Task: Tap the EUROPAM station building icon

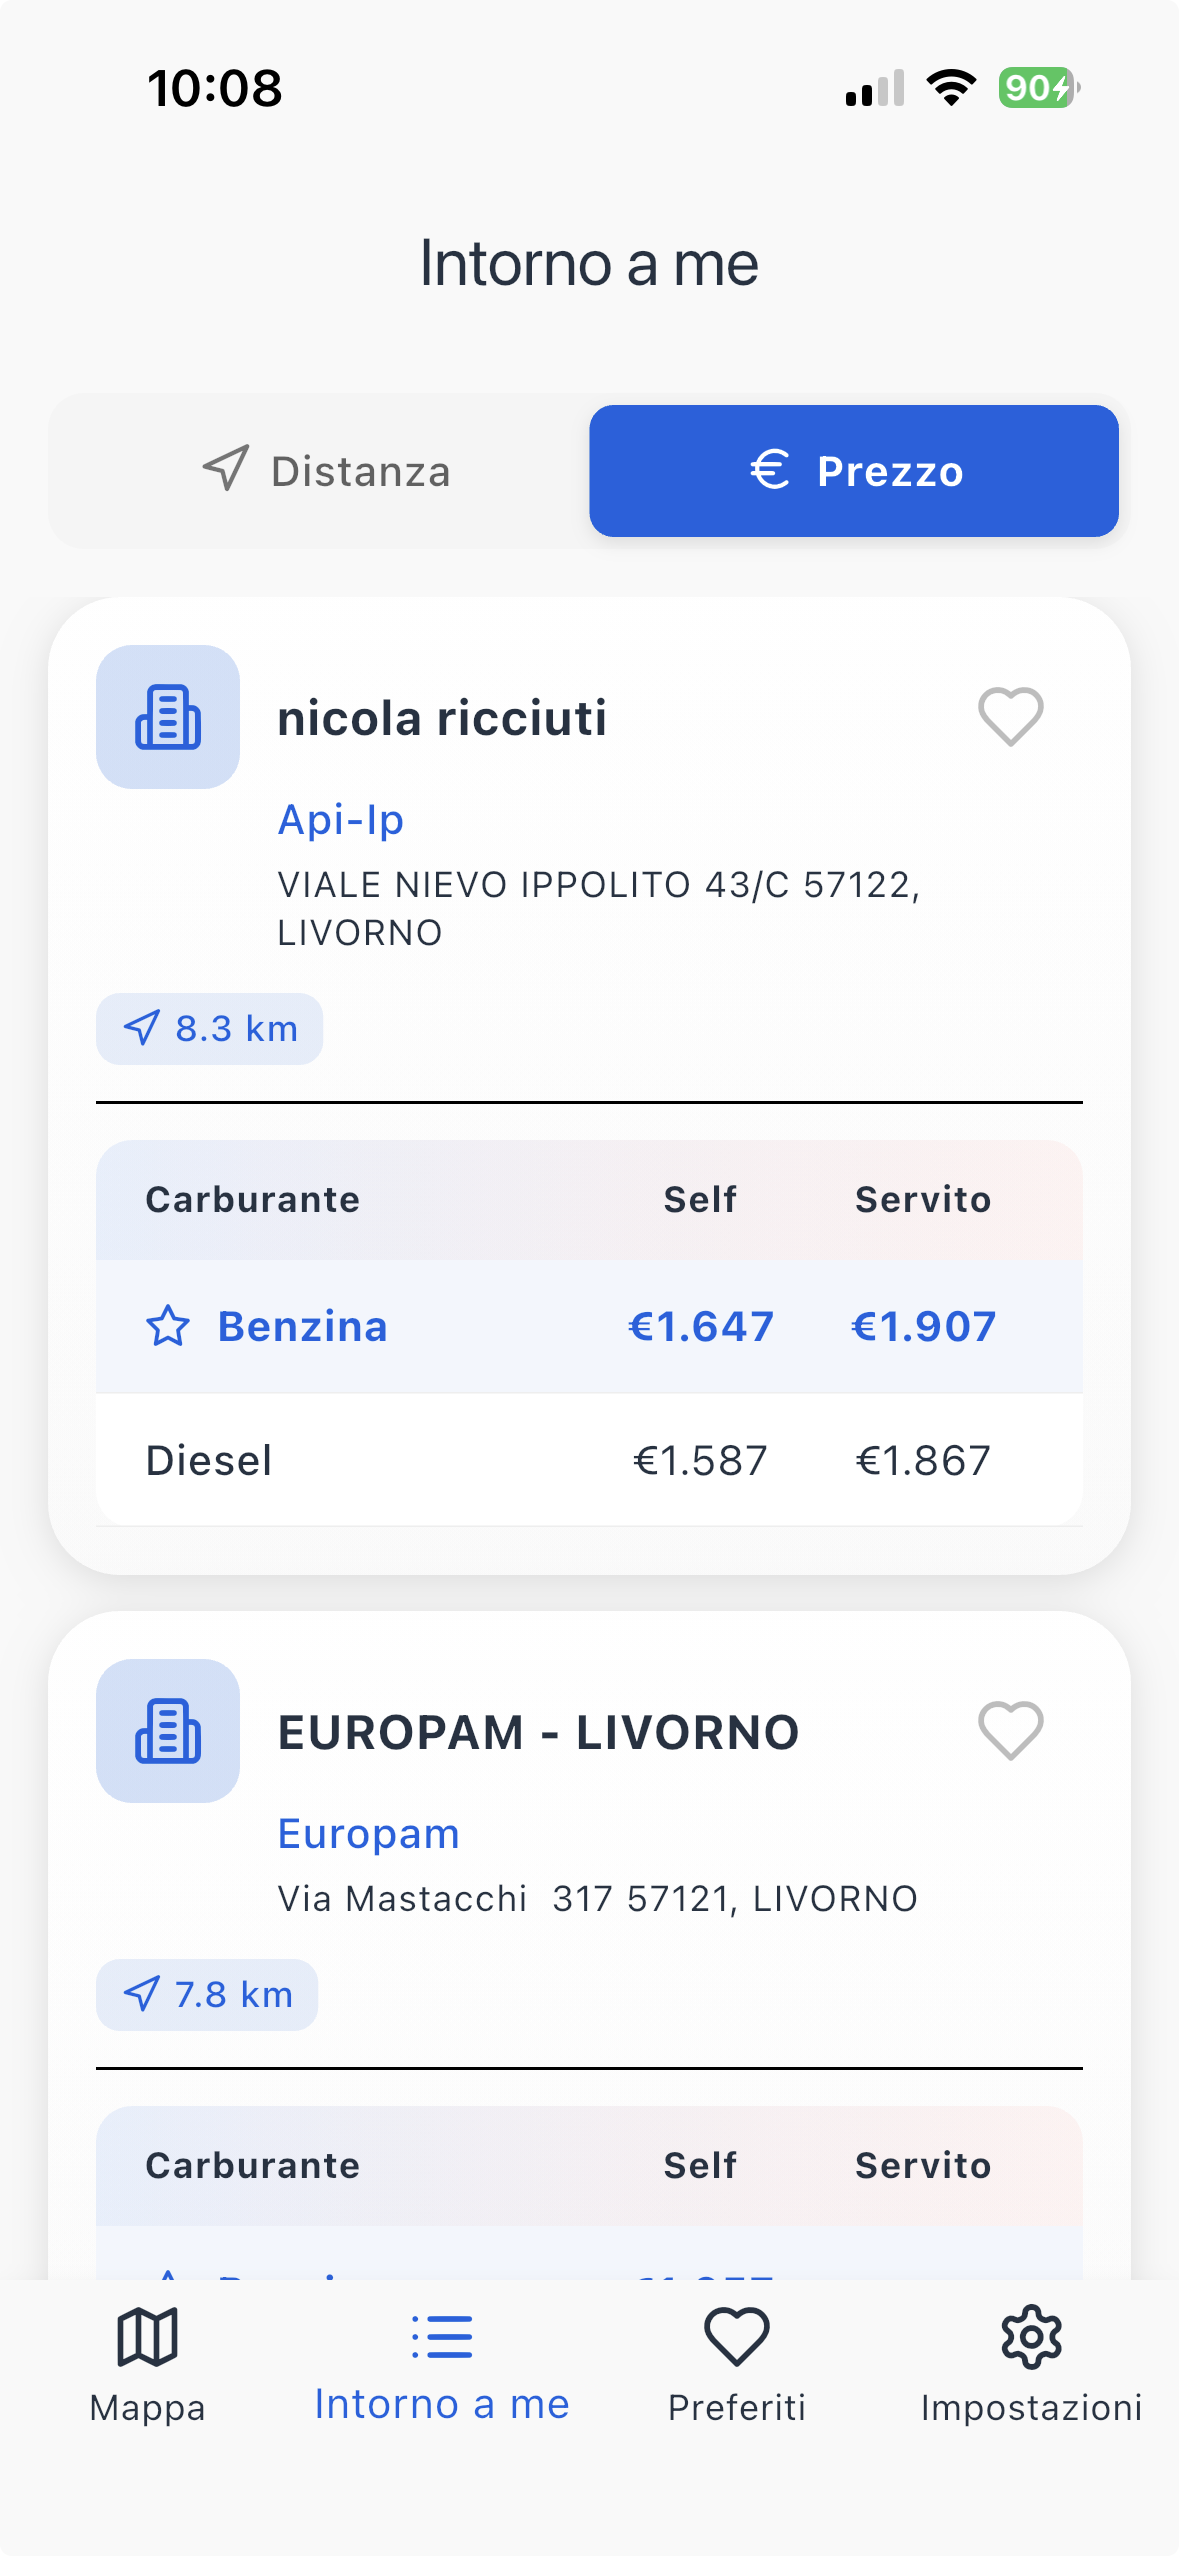Action: [168, 1731]
